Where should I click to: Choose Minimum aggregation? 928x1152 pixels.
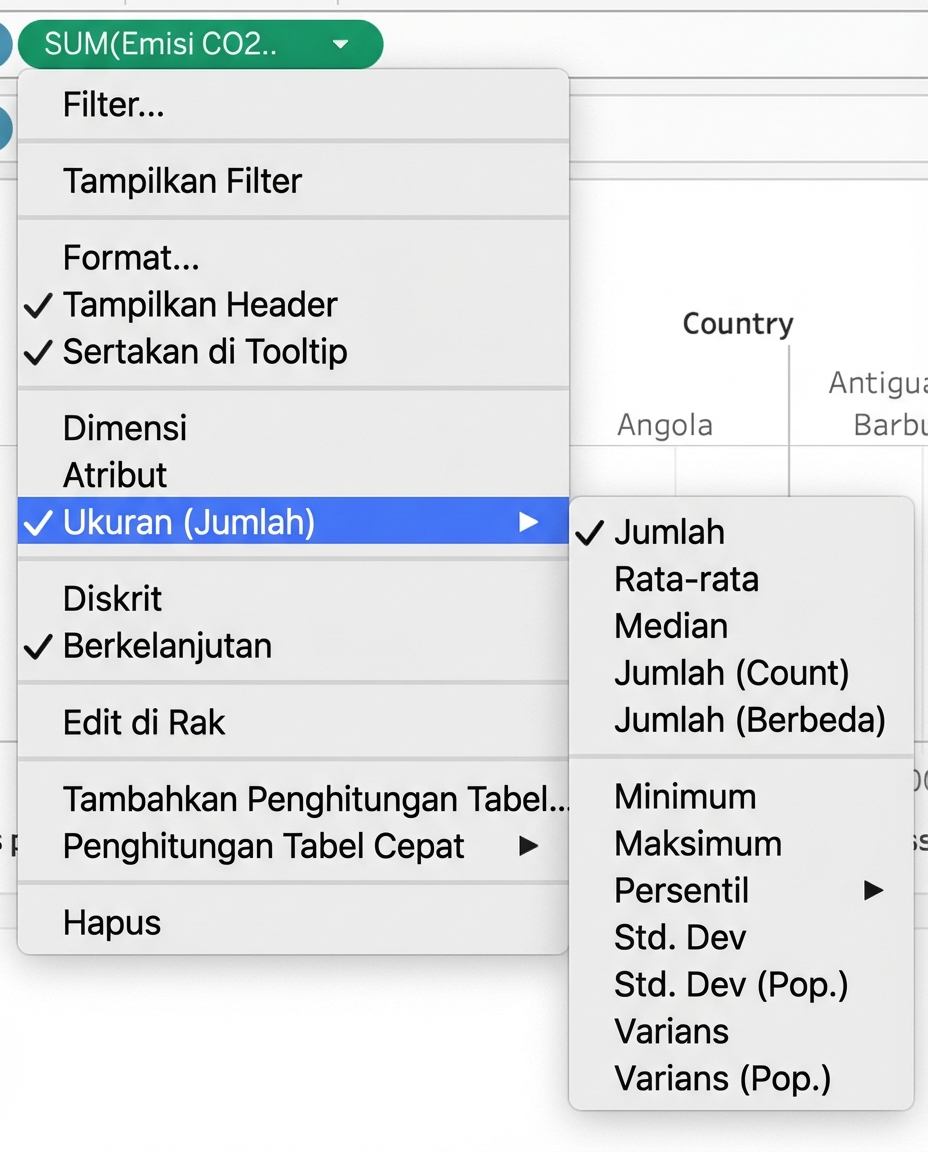685,796
